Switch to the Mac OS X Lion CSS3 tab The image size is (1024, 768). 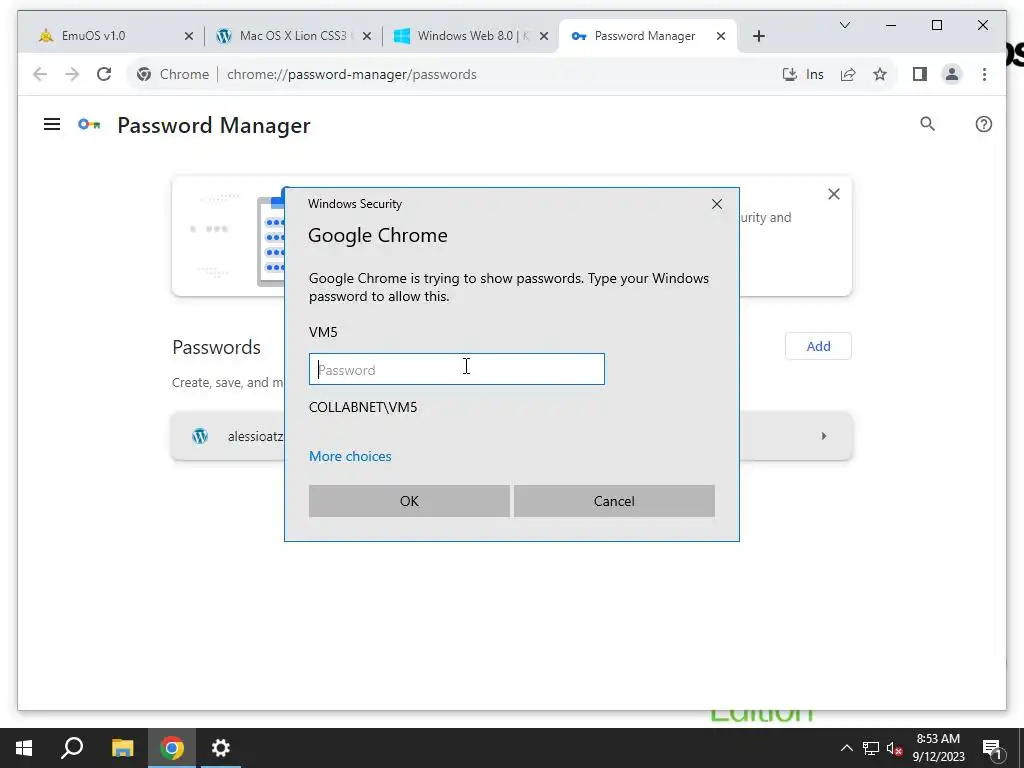[x=292, y=36]
